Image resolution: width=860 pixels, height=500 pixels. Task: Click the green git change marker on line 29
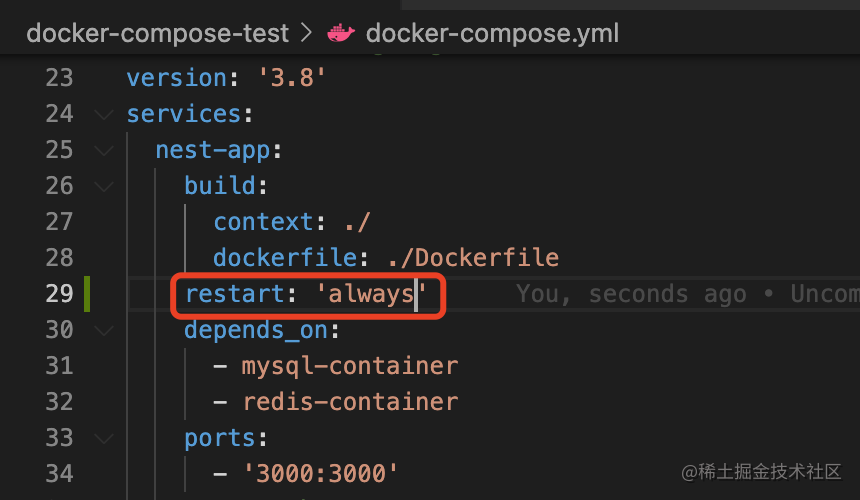tap(87, 294)
